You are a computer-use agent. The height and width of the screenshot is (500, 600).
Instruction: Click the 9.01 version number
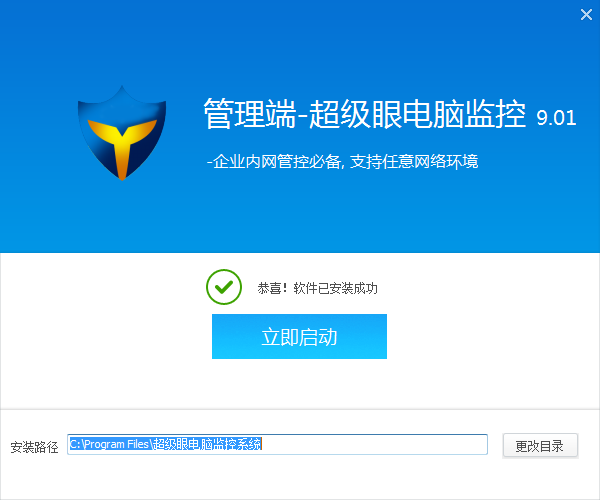pos(556,118)
